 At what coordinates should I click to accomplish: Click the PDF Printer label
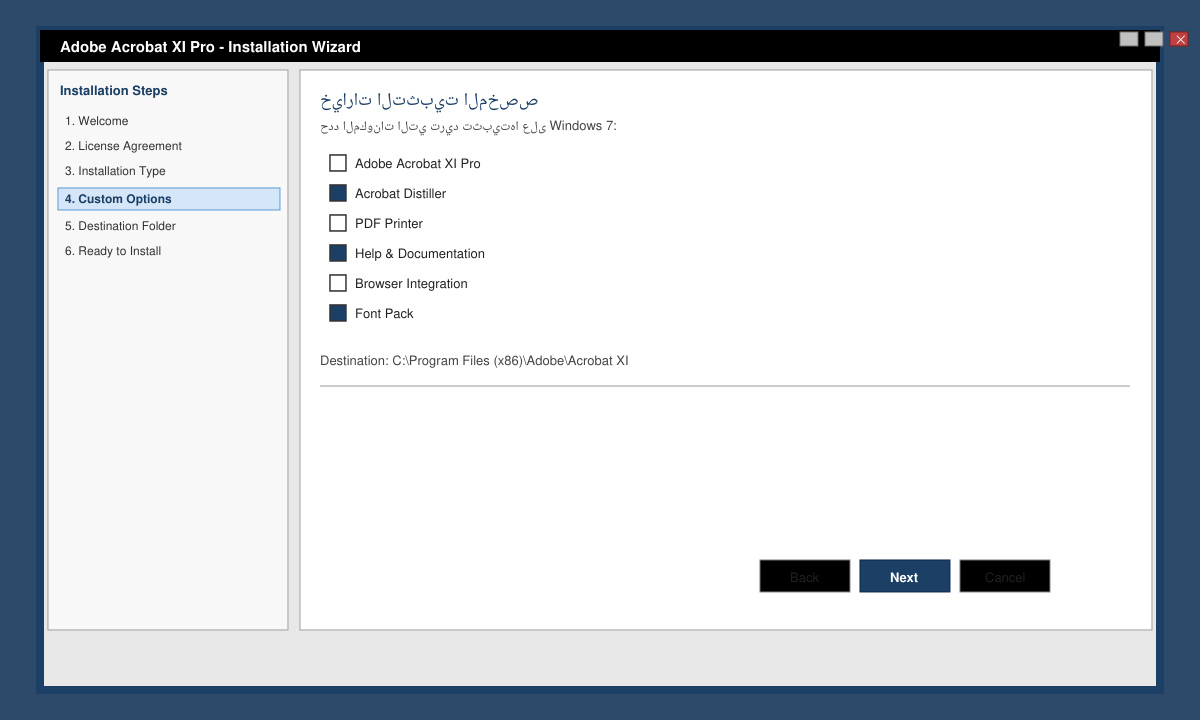point(389,224)
